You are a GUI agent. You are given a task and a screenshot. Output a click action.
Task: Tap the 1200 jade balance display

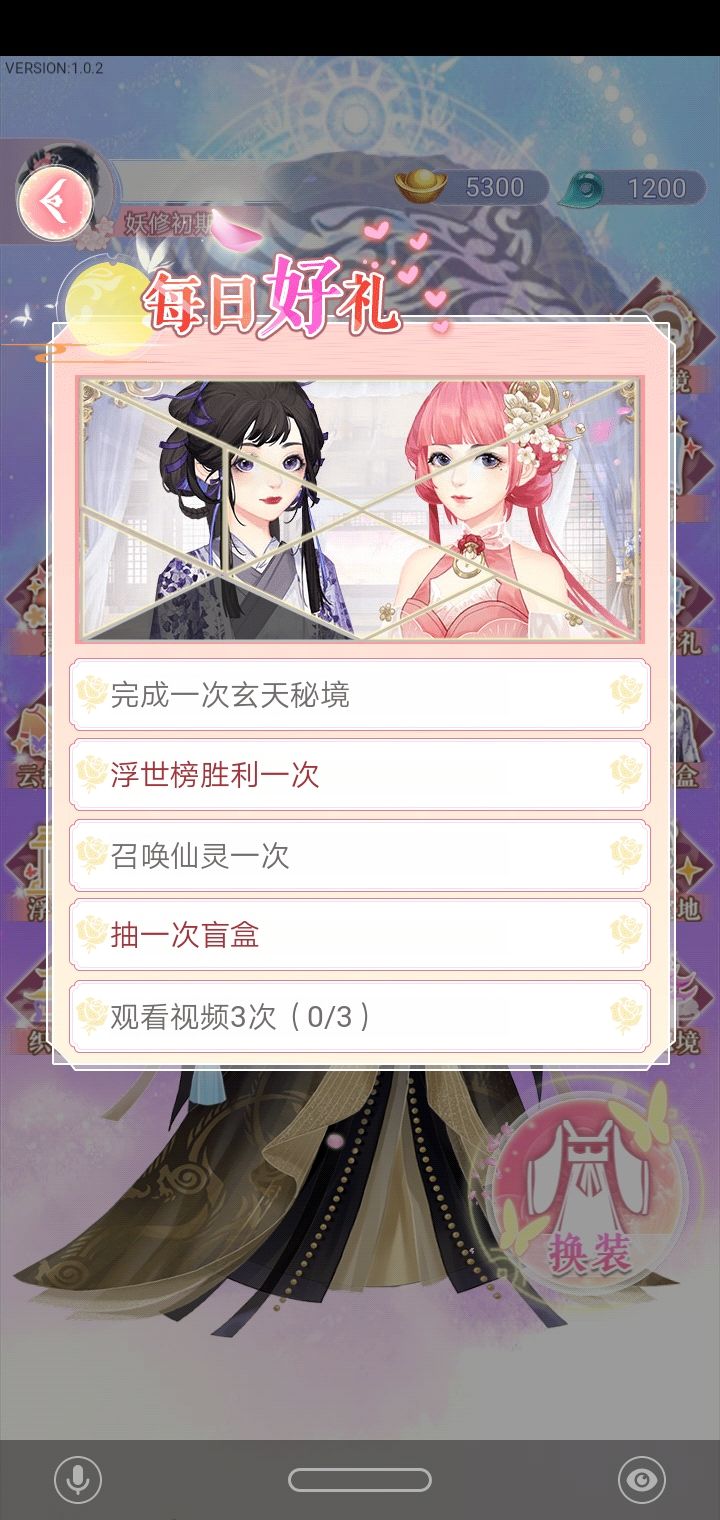coord(633,188)
